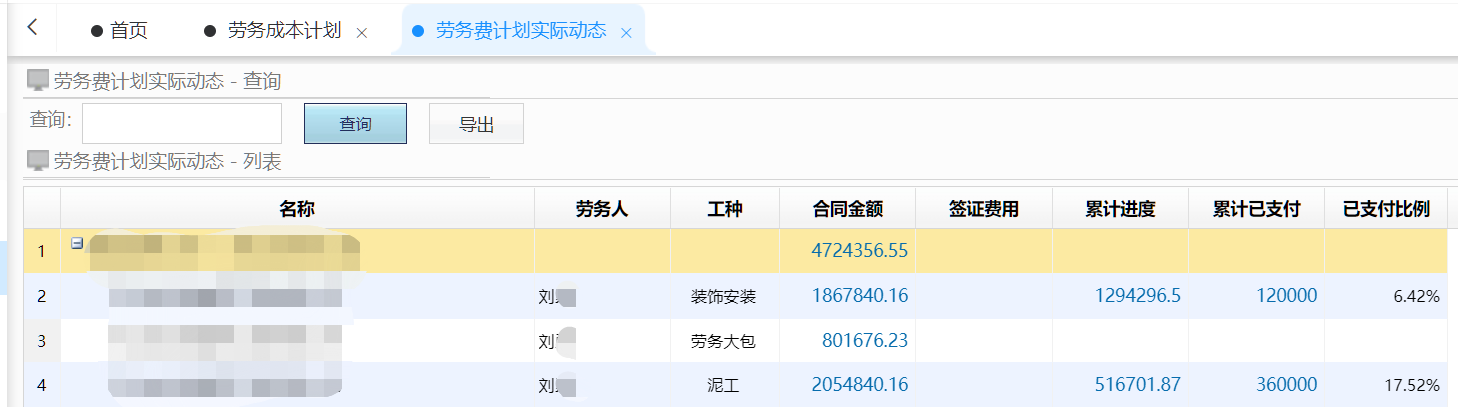
Task: Close the 劳务费计划实际动态 tab
Action: click(x=626, y=33)
